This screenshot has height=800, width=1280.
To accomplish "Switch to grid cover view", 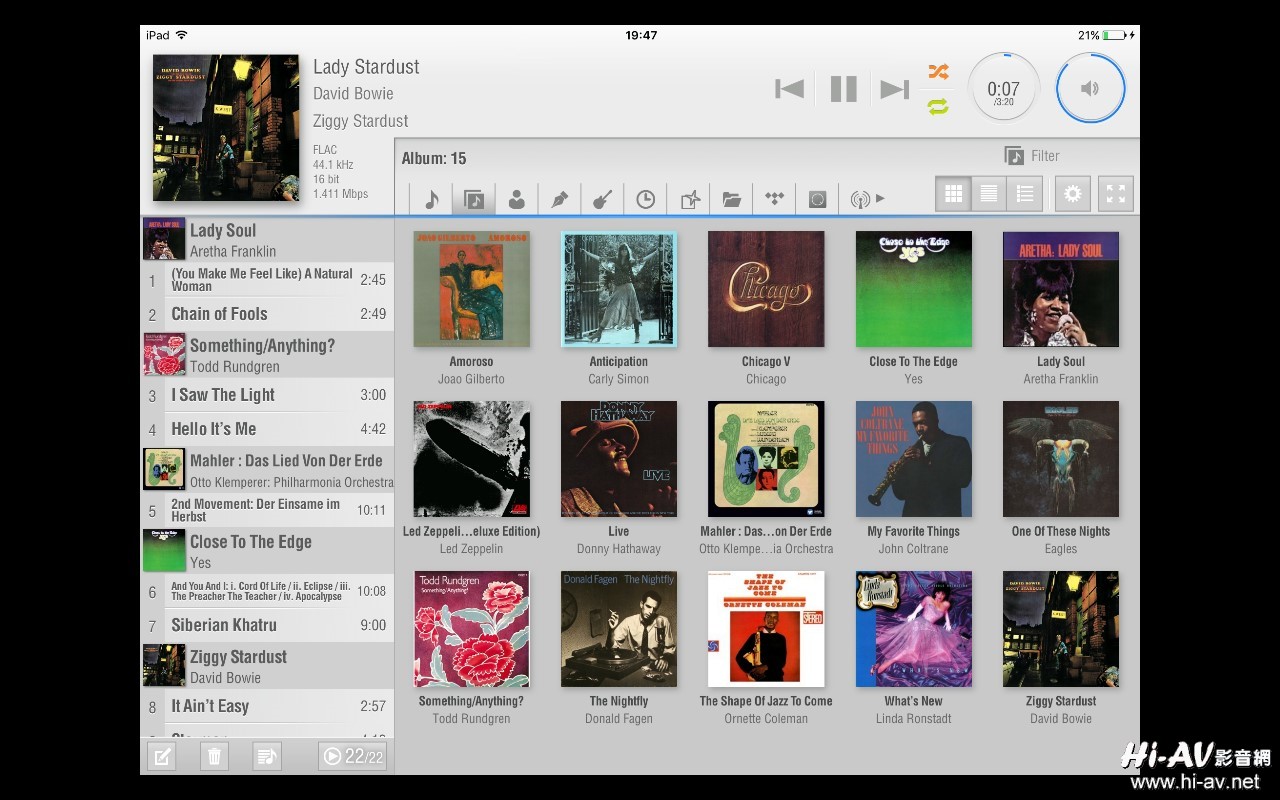I will 953,193.
